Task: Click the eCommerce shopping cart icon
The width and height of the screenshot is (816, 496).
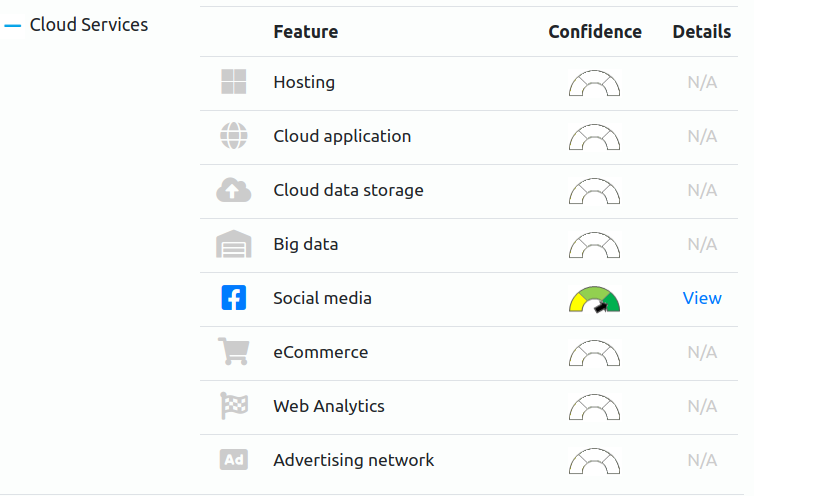Action: coord(234,351)
